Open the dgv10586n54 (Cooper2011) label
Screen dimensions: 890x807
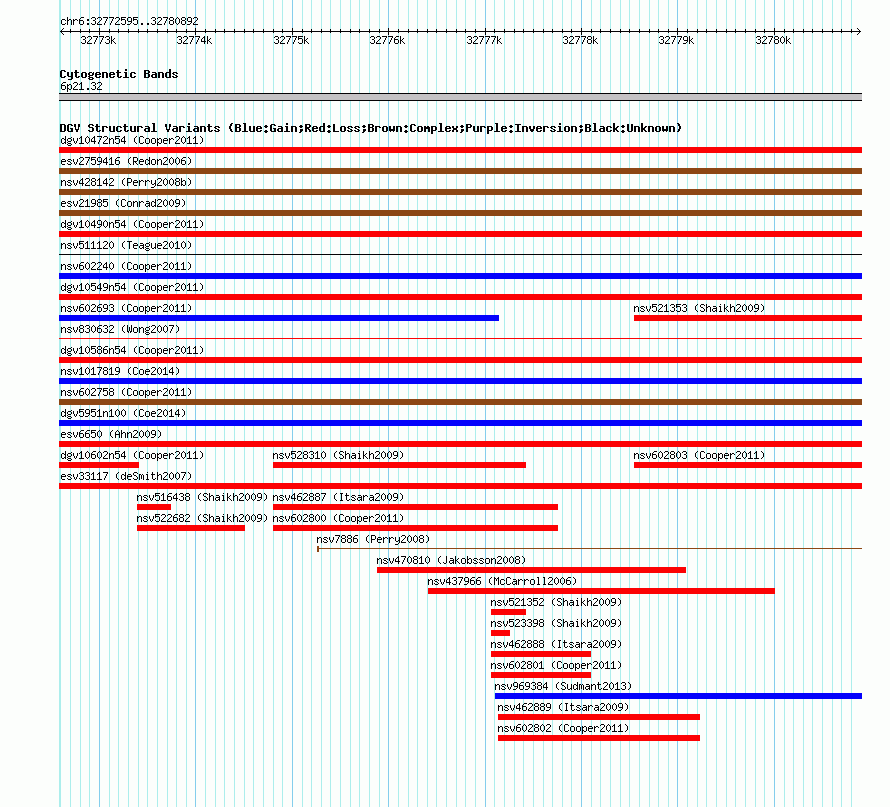(132, 350)
